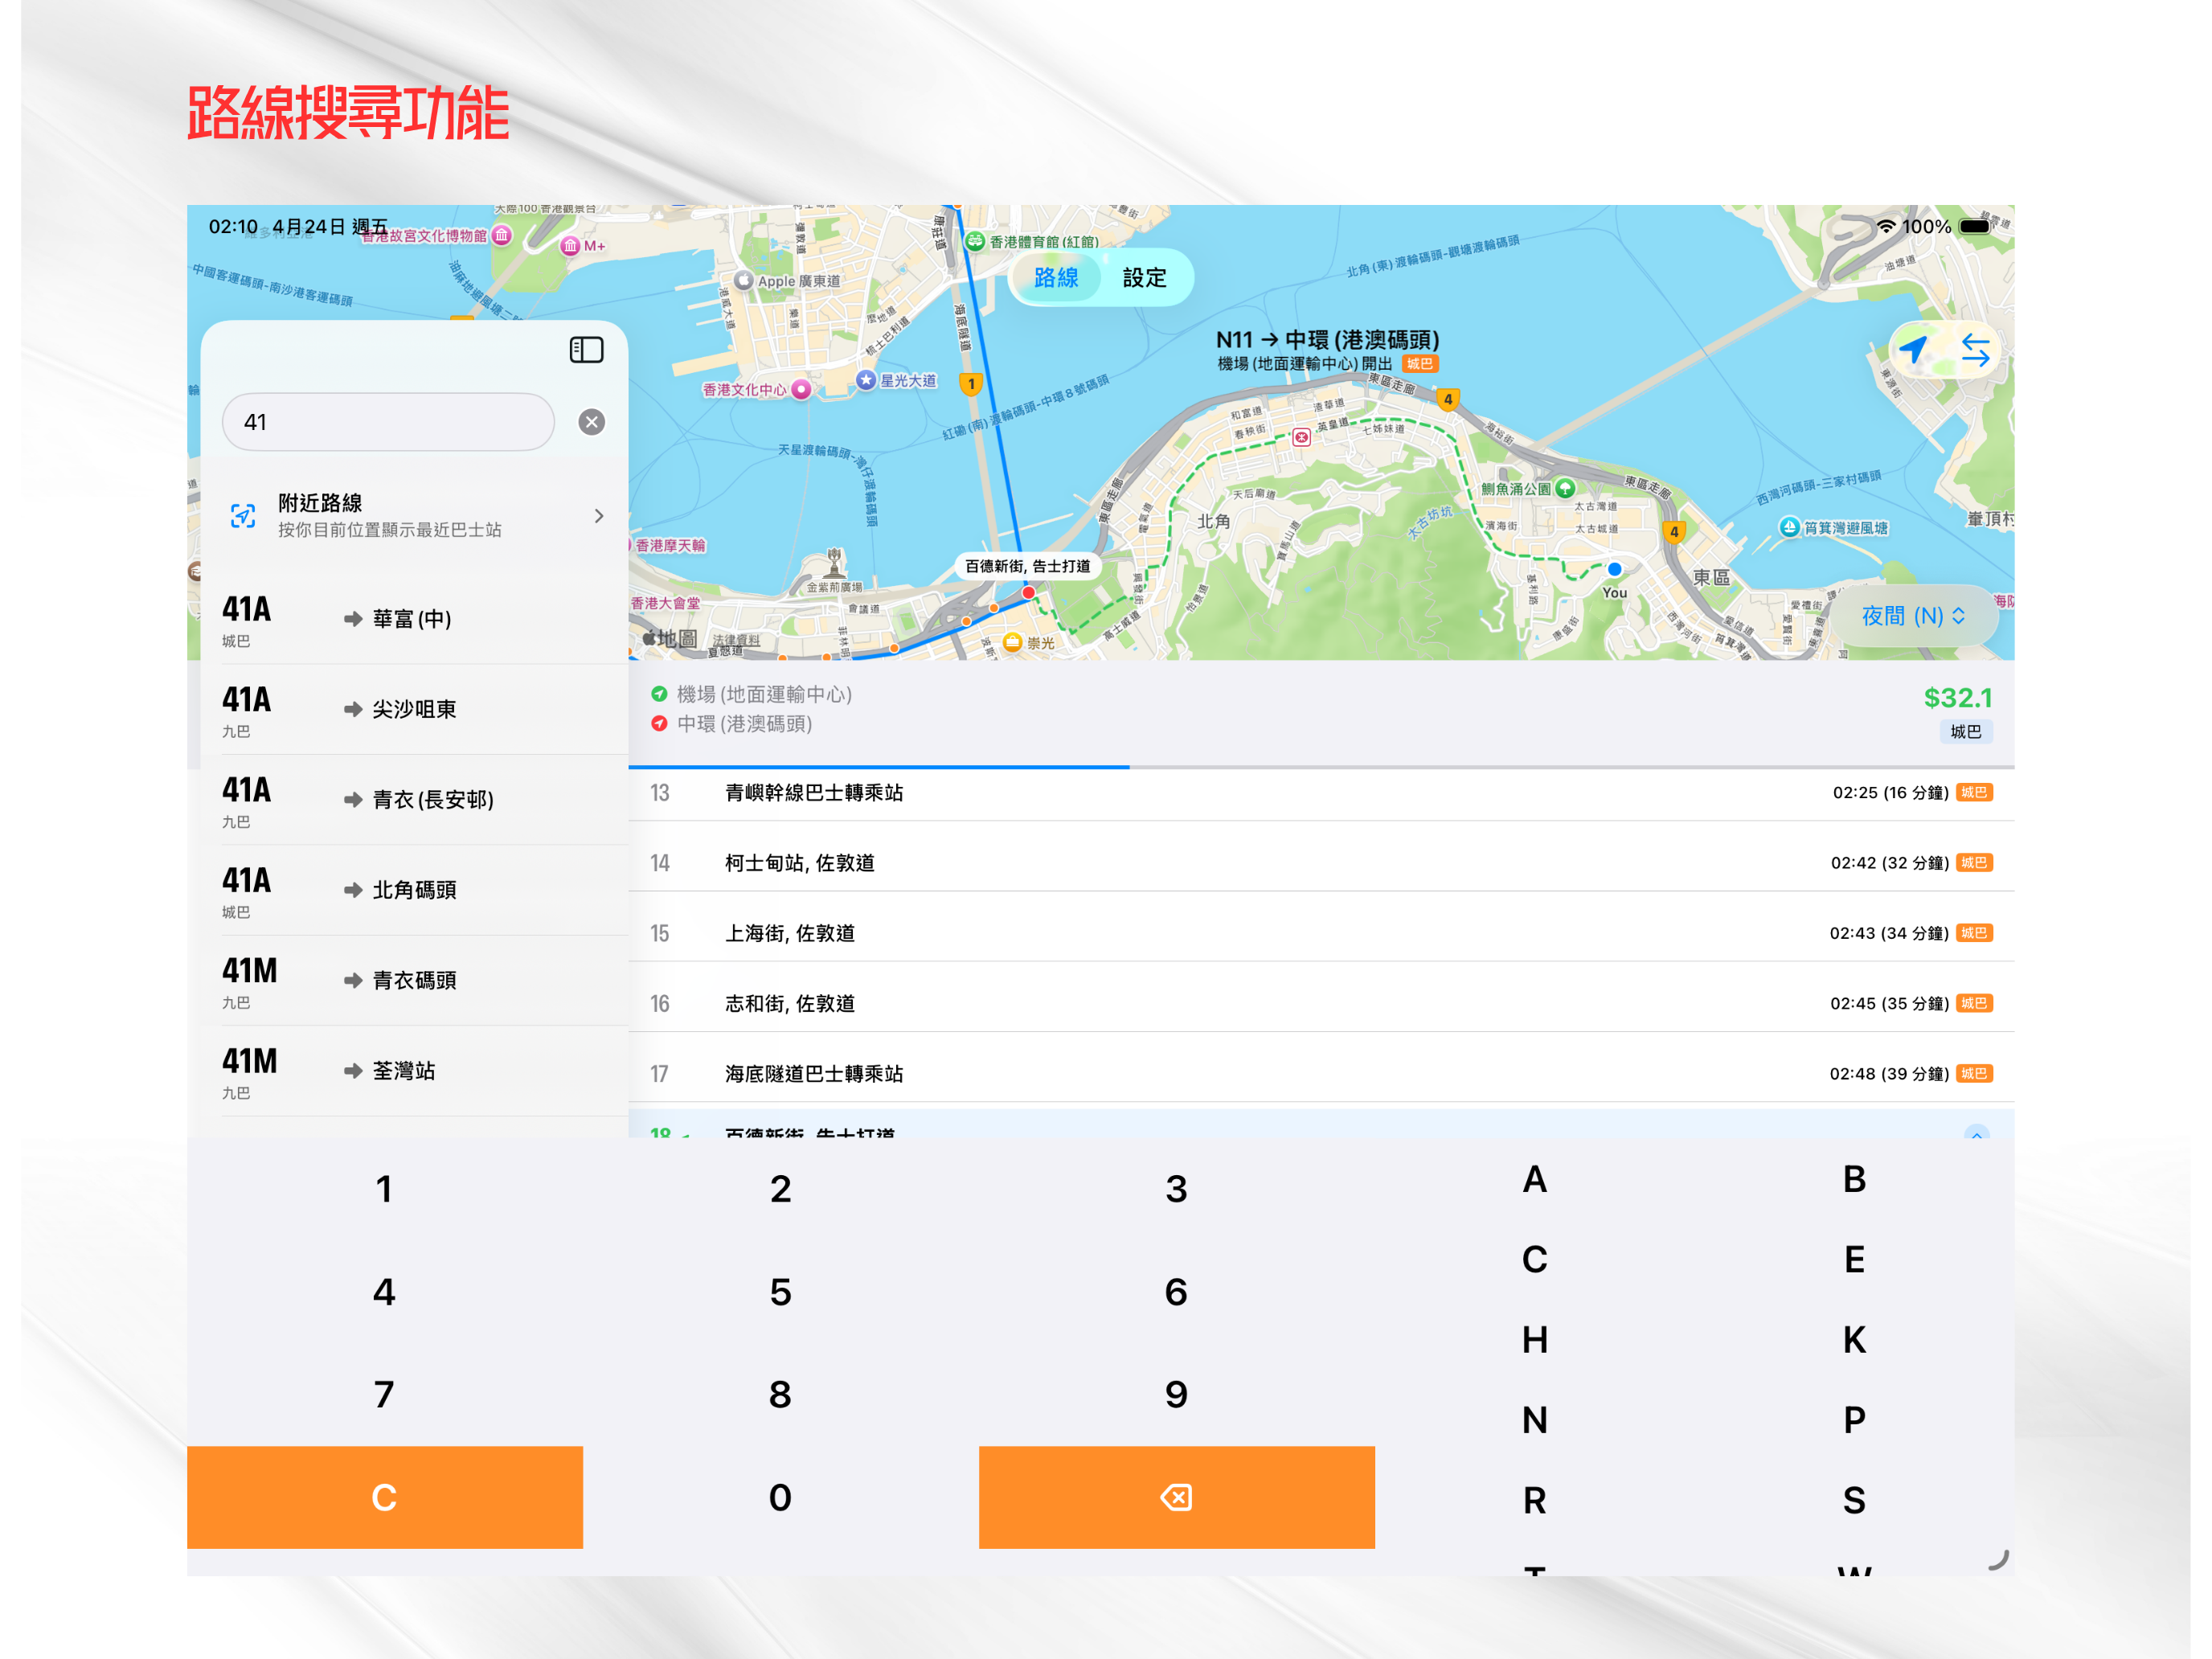Screen dimensions: 2212x1659
Task: Click the $32.1 fare label
Action: coord(1957,698)
